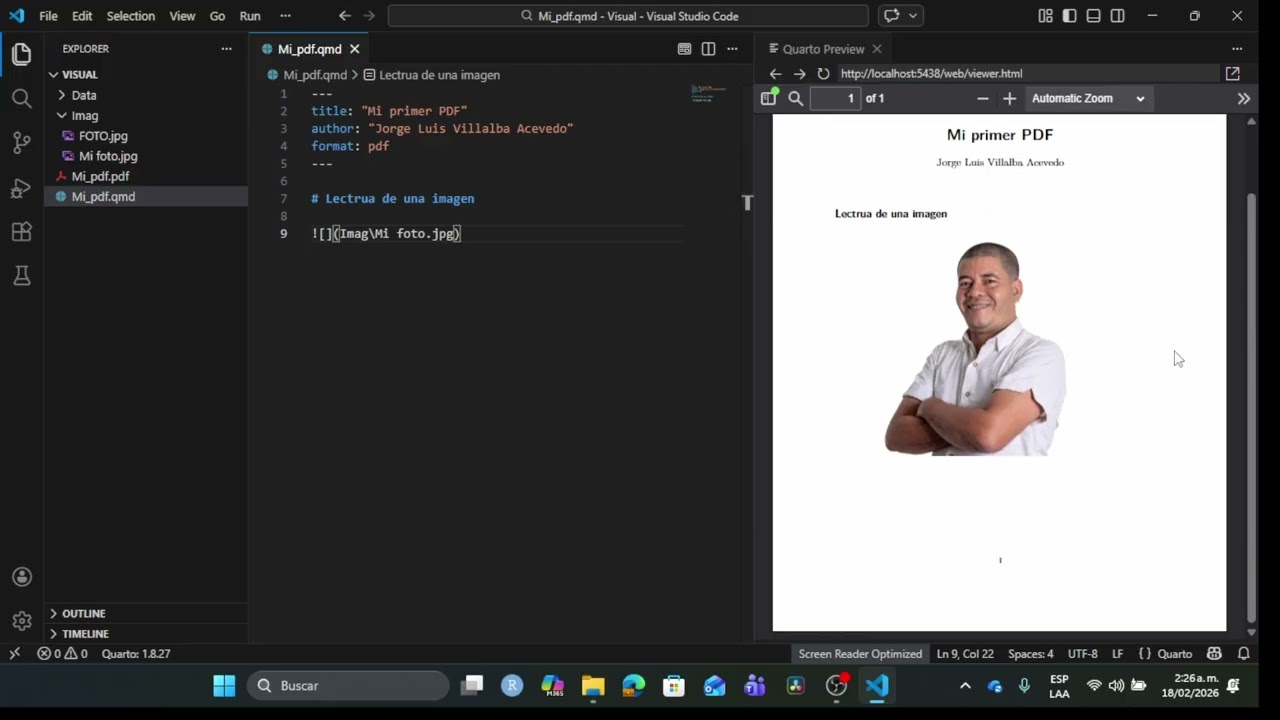Open the Copilot chat dropdown arrow

pos(913,16)
